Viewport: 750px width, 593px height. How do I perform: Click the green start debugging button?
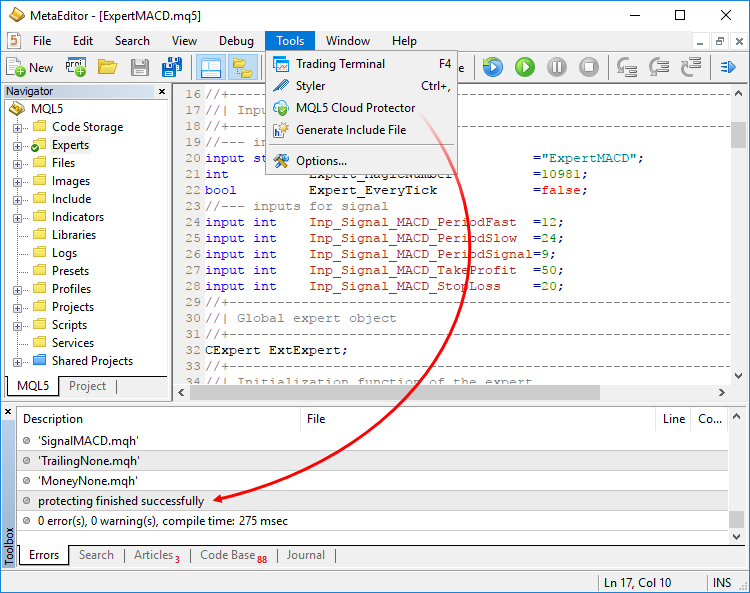coord(525,67)
